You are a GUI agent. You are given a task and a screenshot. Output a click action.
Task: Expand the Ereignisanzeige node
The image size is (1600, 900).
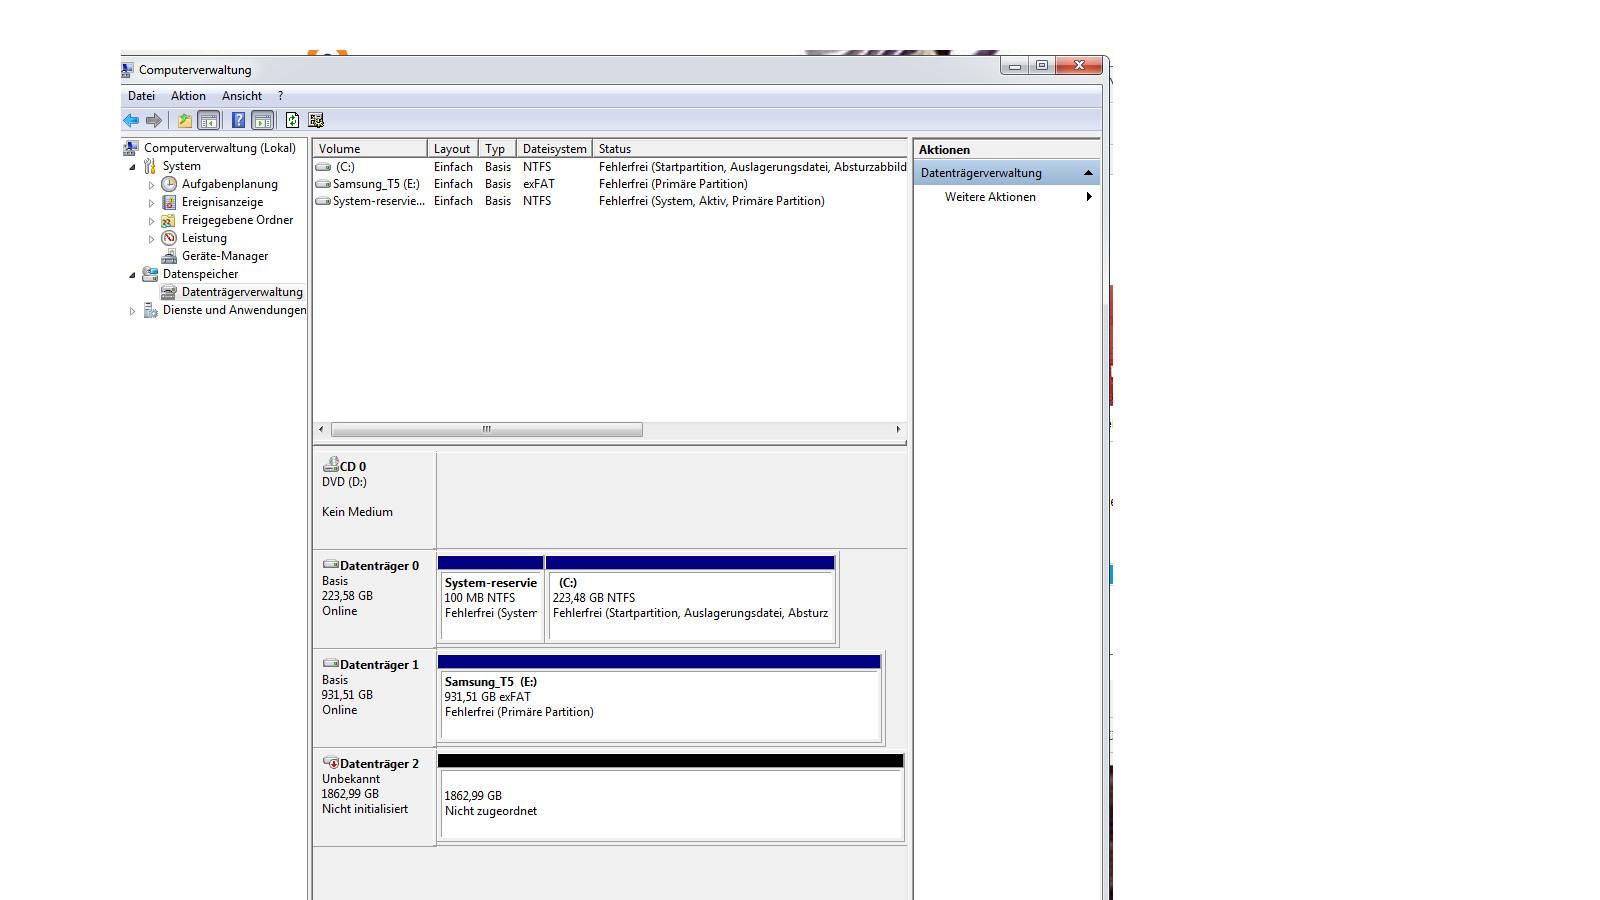[151, 203]
